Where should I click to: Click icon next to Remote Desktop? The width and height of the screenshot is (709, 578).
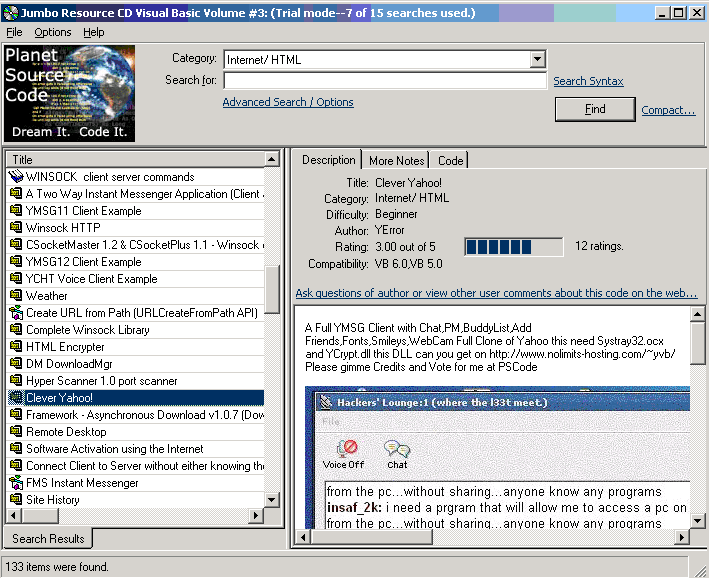coord(16,431)
